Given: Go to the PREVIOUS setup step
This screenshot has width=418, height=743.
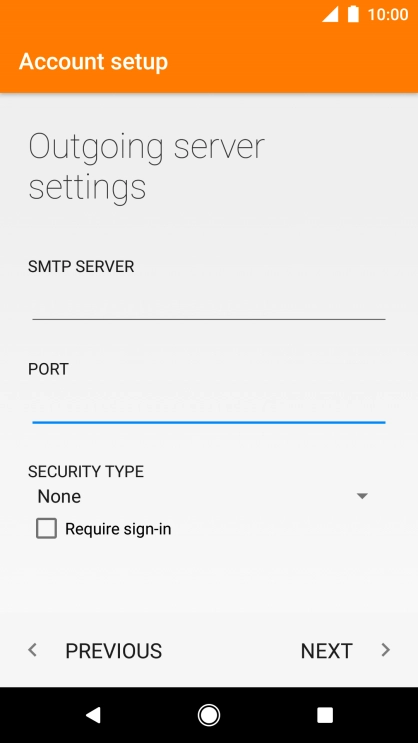Looking at the screenshot, I should (113, 651).
